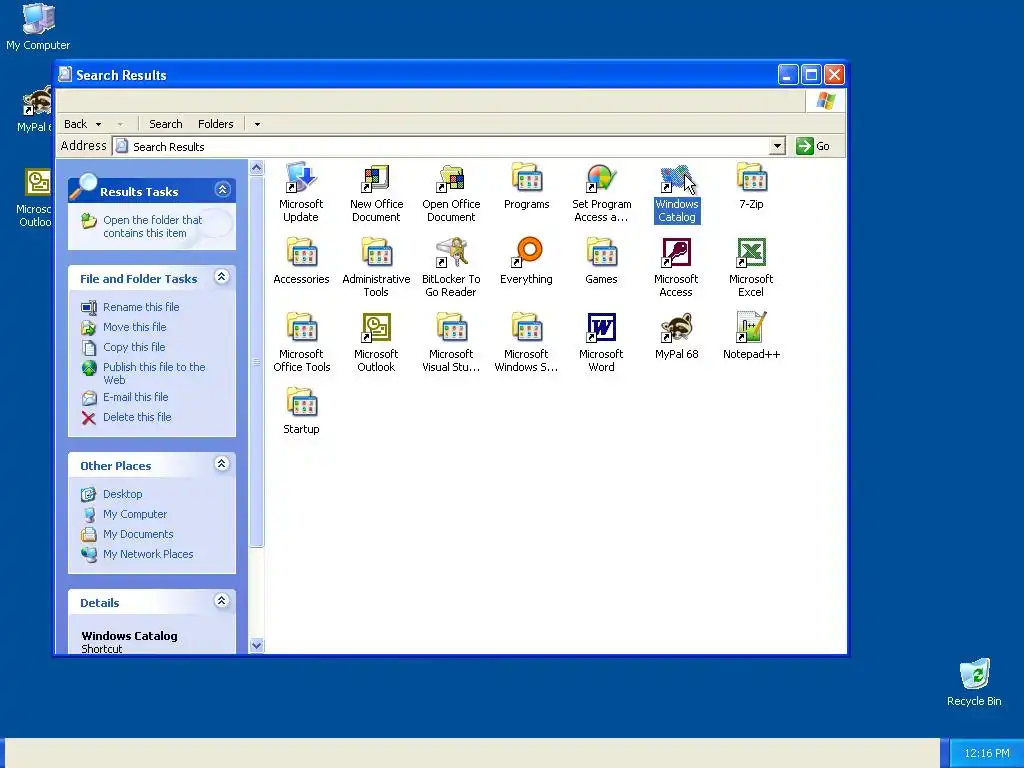This screenshot has width=1024, height=768.
Task: Collapse the Results Tasks panel
Action: point(222,189)
